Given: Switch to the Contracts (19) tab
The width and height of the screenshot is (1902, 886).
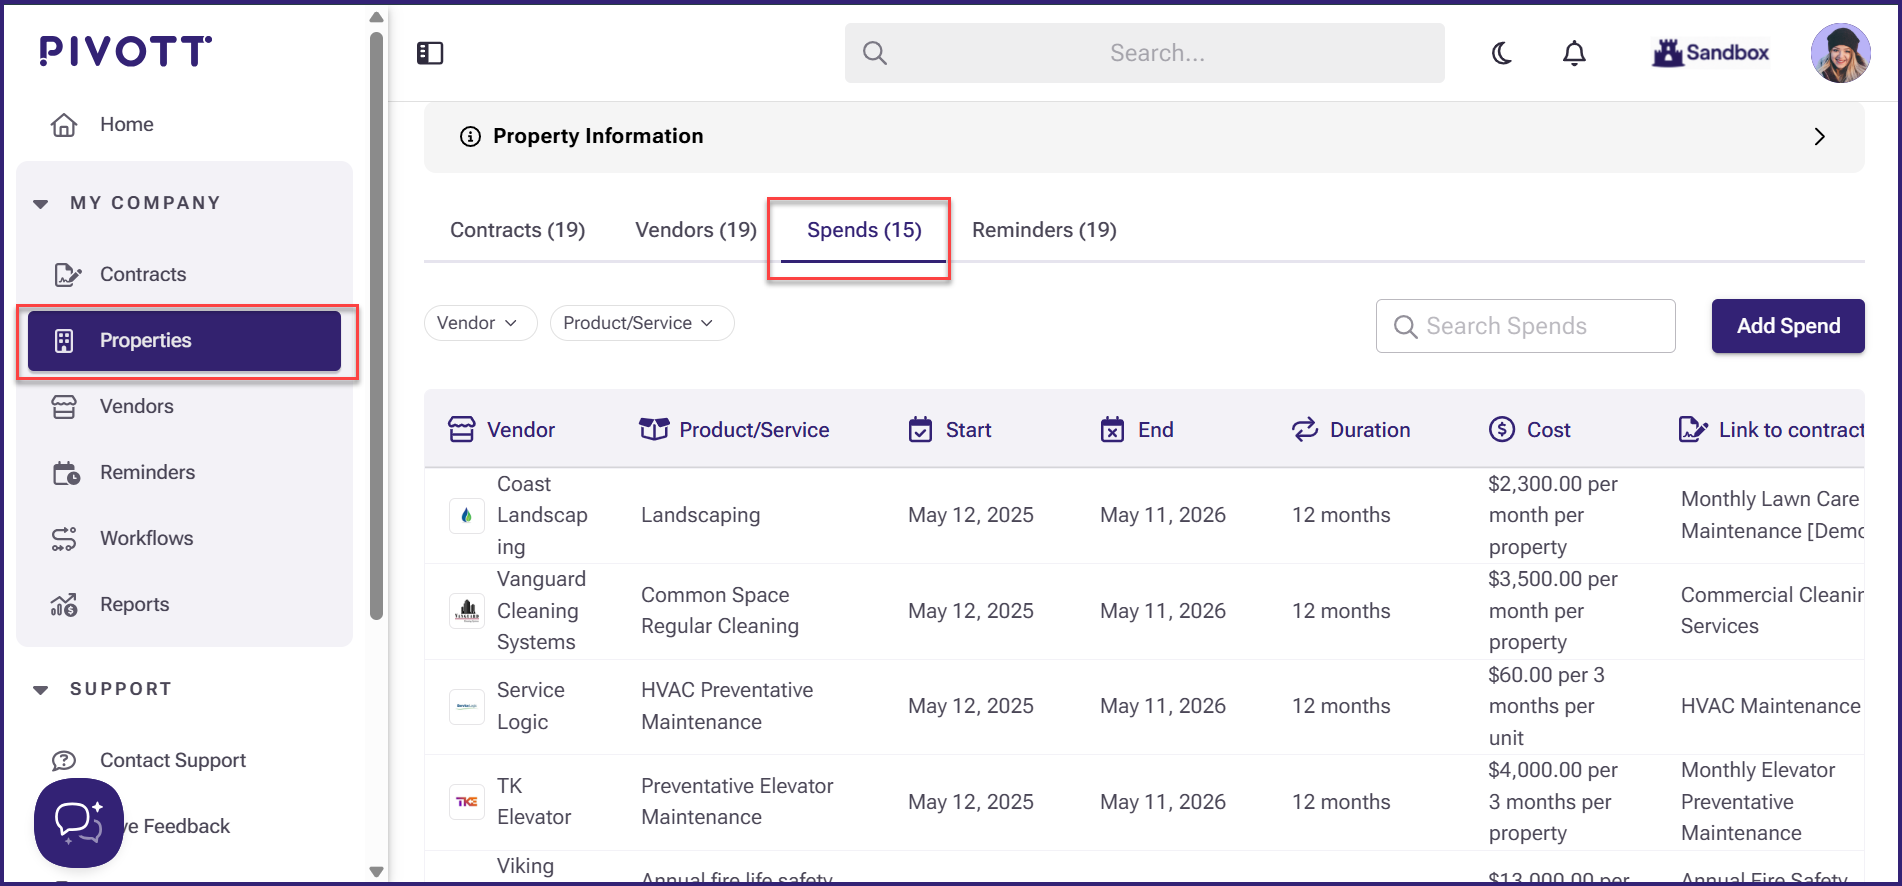Looking at the screenshot, I should coord(517,230).
